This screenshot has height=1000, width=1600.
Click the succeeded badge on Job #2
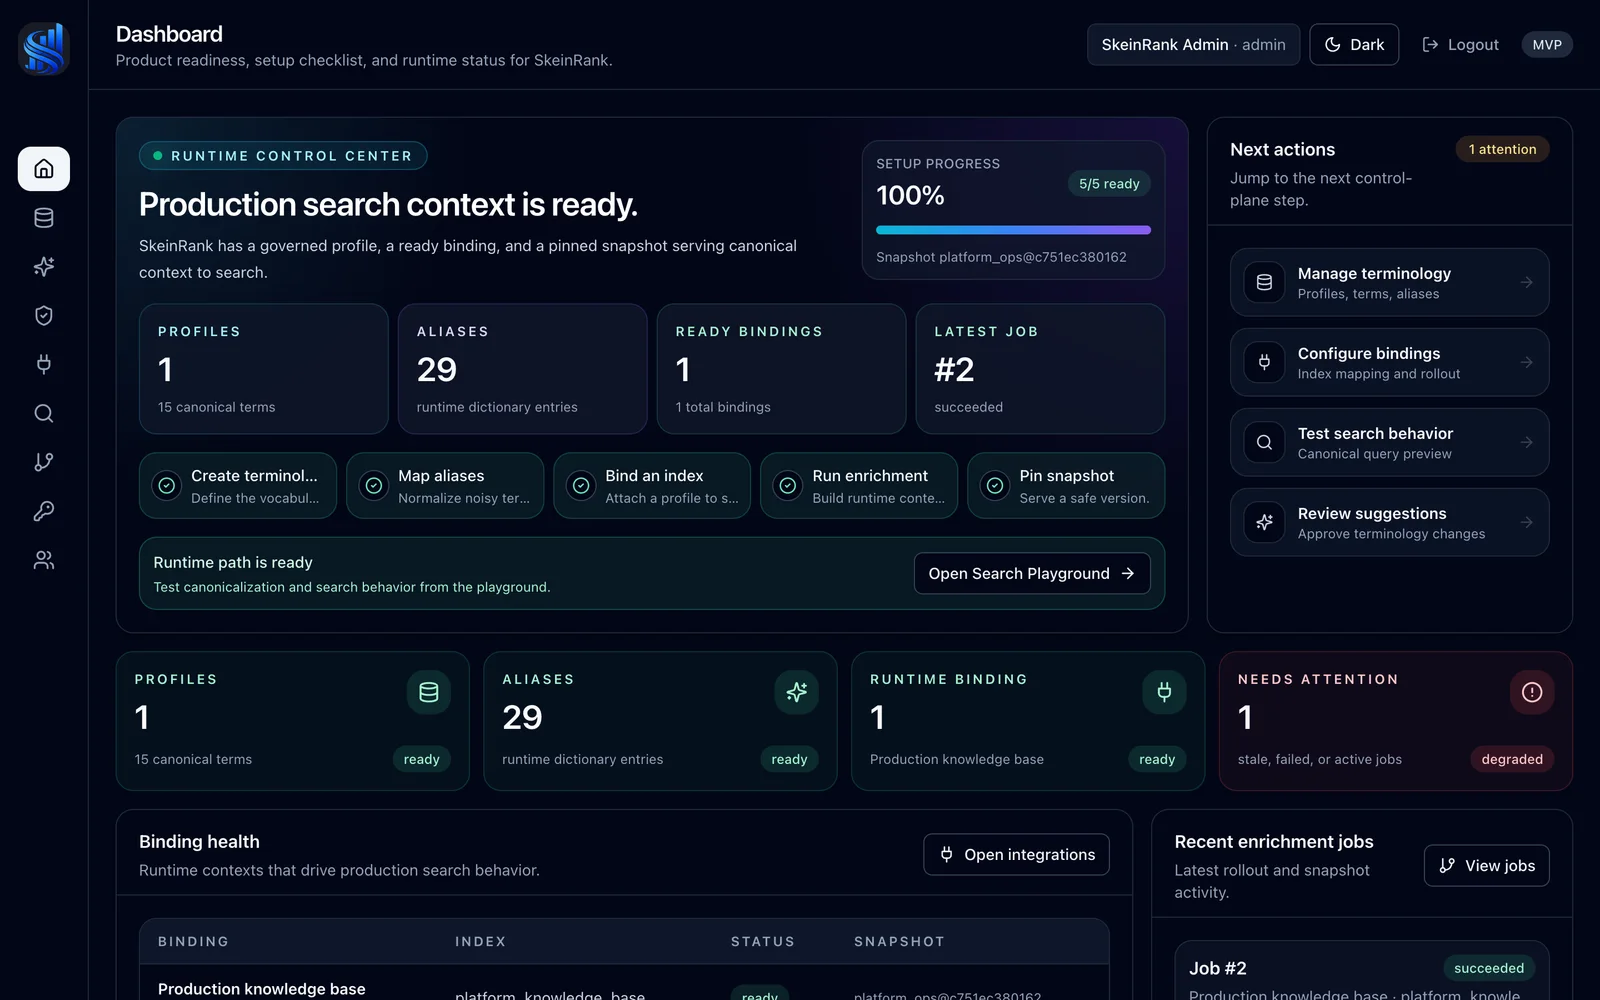[x=1489, y=968]
